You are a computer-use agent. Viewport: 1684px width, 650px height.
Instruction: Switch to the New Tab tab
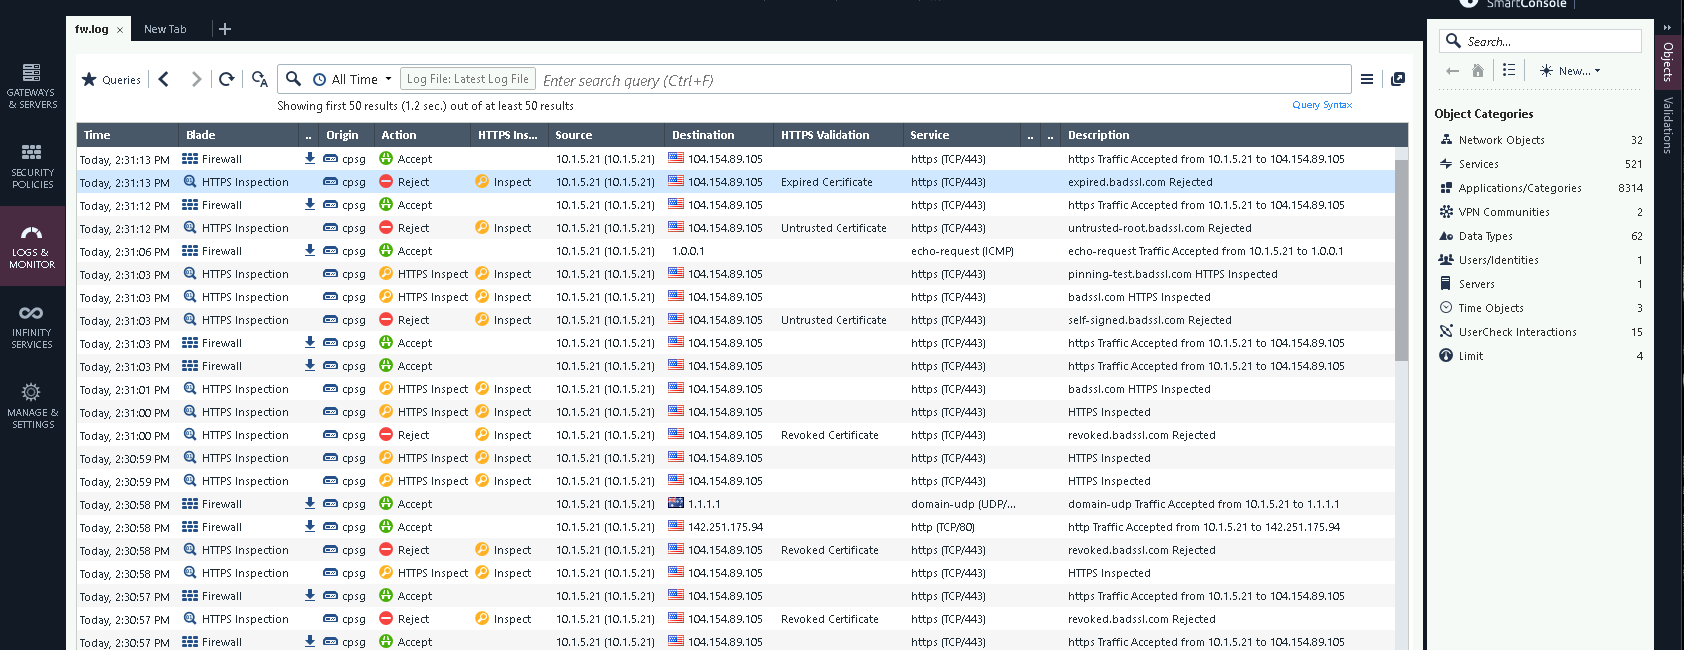coord(165,29)
